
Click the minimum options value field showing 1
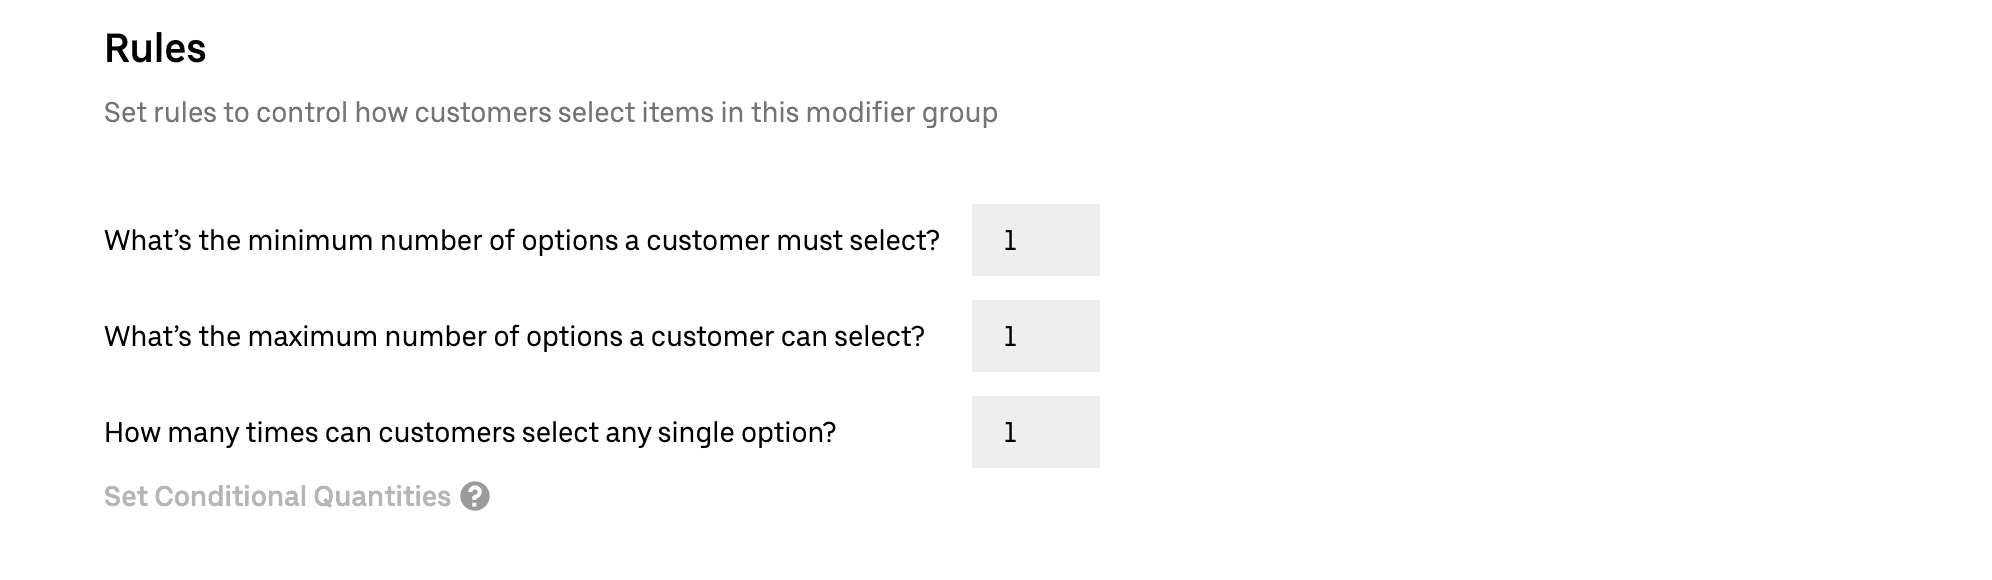click(1035, 240)
